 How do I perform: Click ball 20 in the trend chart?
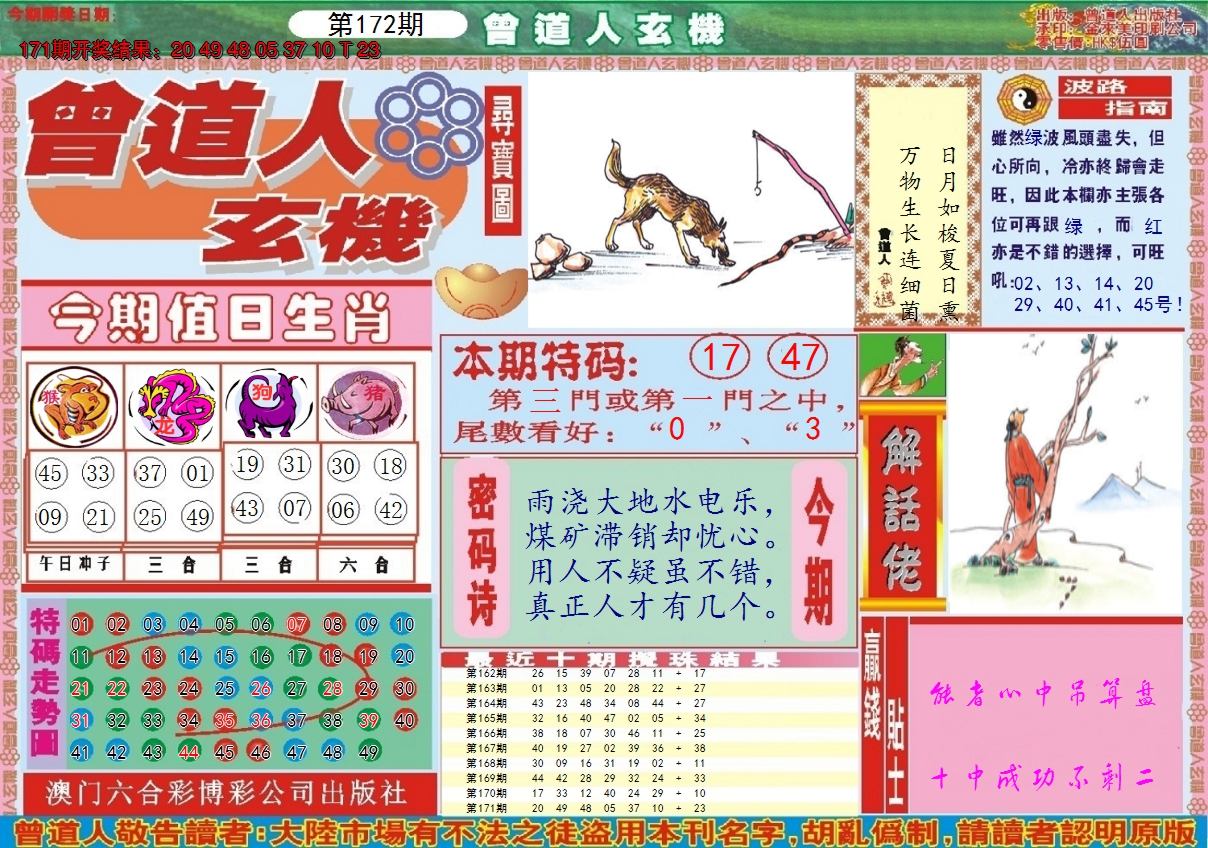pyautogui.click(x=404, y=657)
